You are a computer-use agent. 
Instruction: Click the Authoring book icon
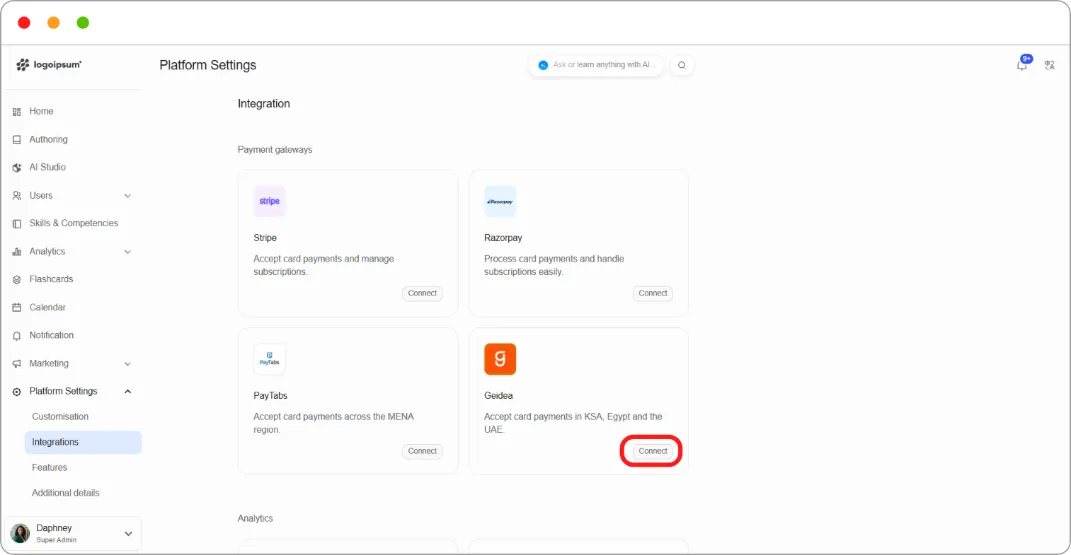(17, 139)
